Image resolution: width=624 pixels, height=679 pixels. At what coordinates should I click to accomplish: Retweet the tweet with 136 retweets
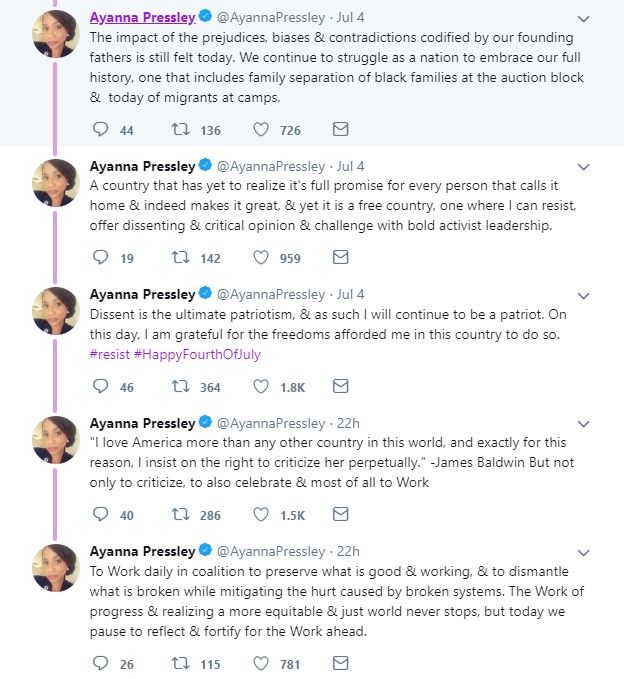click(181, 129)
